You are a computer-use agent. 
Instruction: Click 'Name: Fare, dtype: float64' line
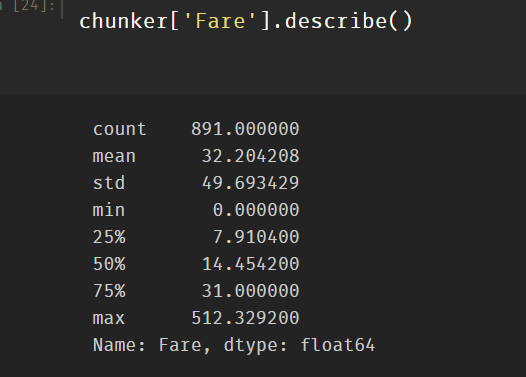[x=234, y=345]
